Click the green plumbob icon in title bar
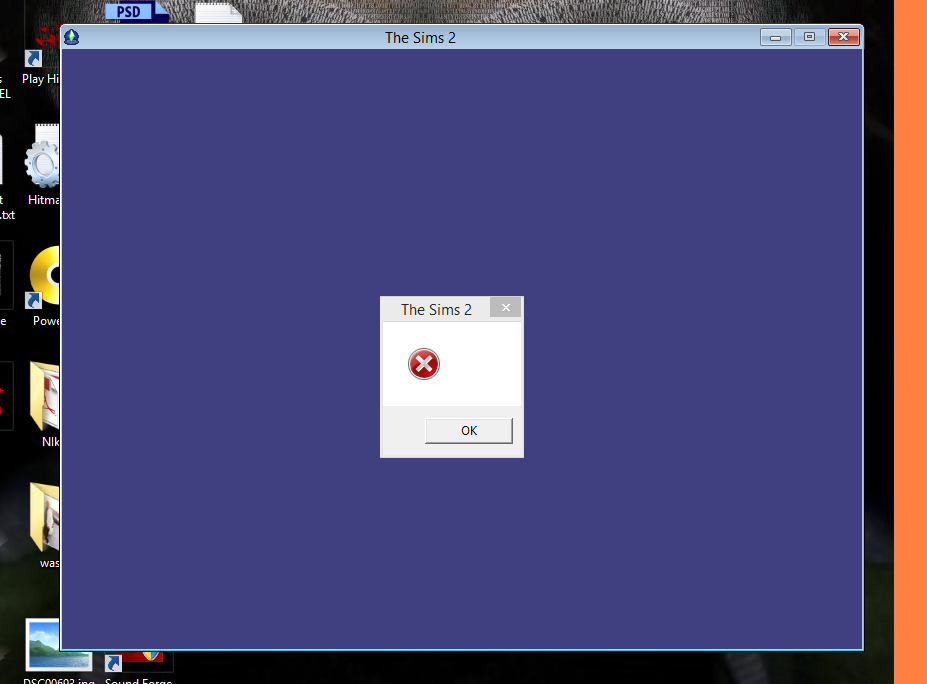927x684 pixels. (71, 37)
